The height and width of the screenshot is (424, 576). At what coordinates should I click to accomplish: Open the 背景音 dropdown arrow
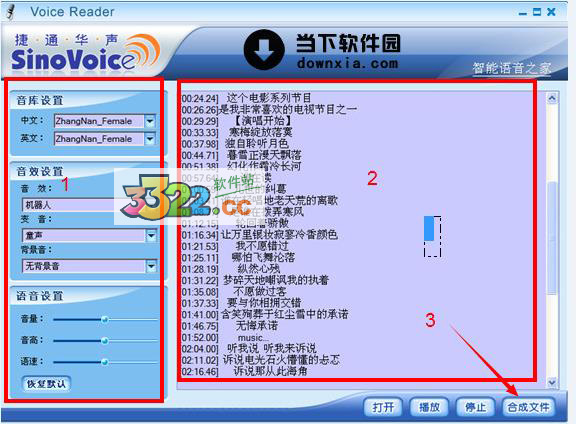point(151,266)
